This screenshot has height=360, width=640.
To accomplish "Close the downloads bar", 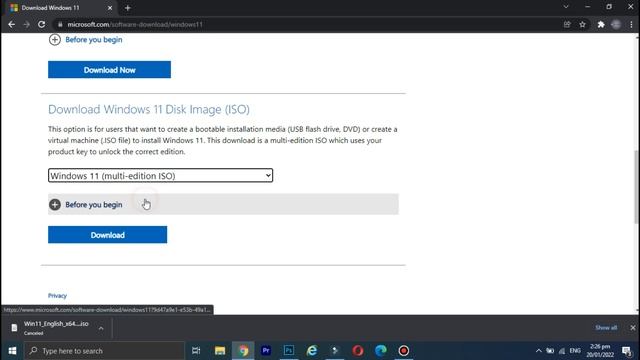I will tap(633, 328).
